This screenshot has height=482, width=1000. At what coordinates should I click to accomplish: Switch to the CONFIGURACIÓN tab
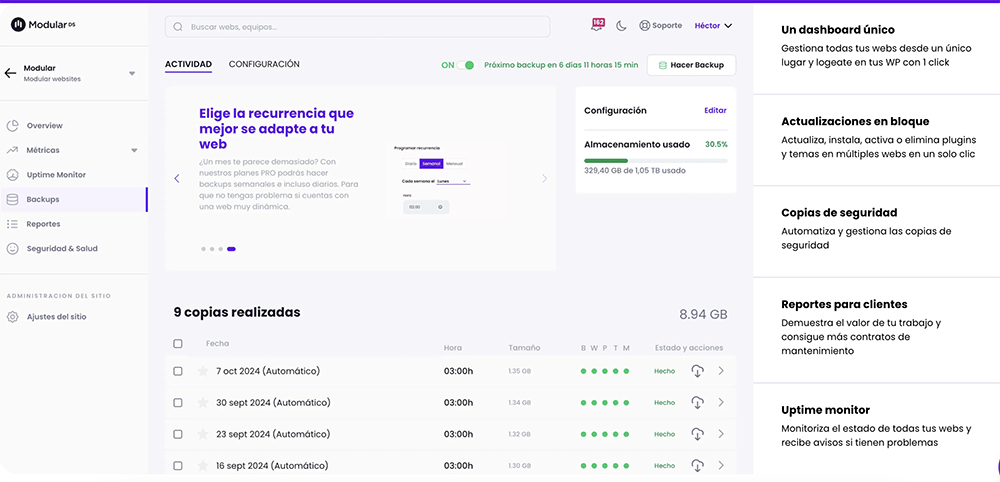tap(264, 64)
